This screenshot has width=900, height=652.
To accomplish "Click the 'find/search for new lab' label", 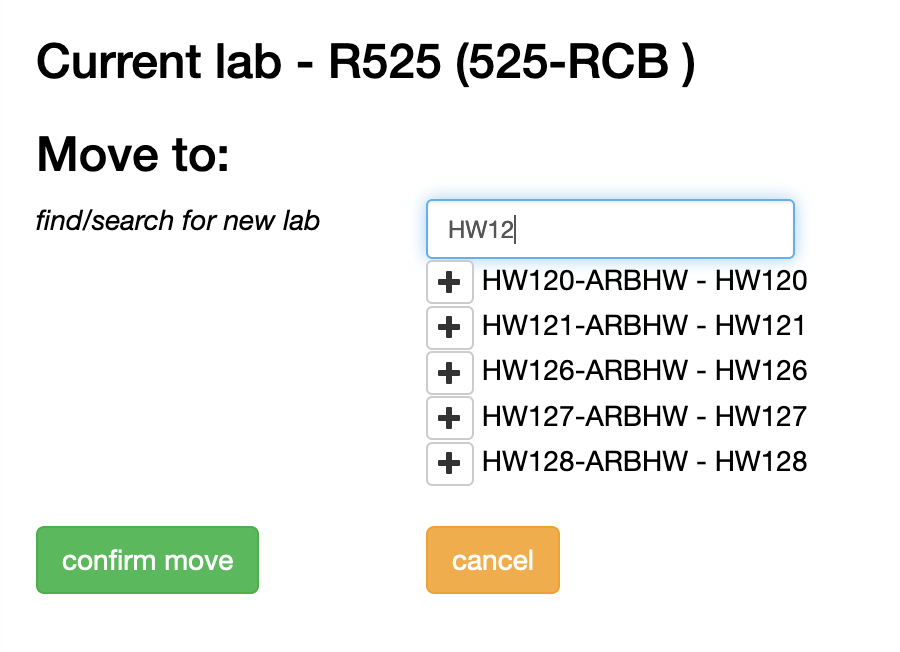I will pyautogui.click(x=178, y=221).
